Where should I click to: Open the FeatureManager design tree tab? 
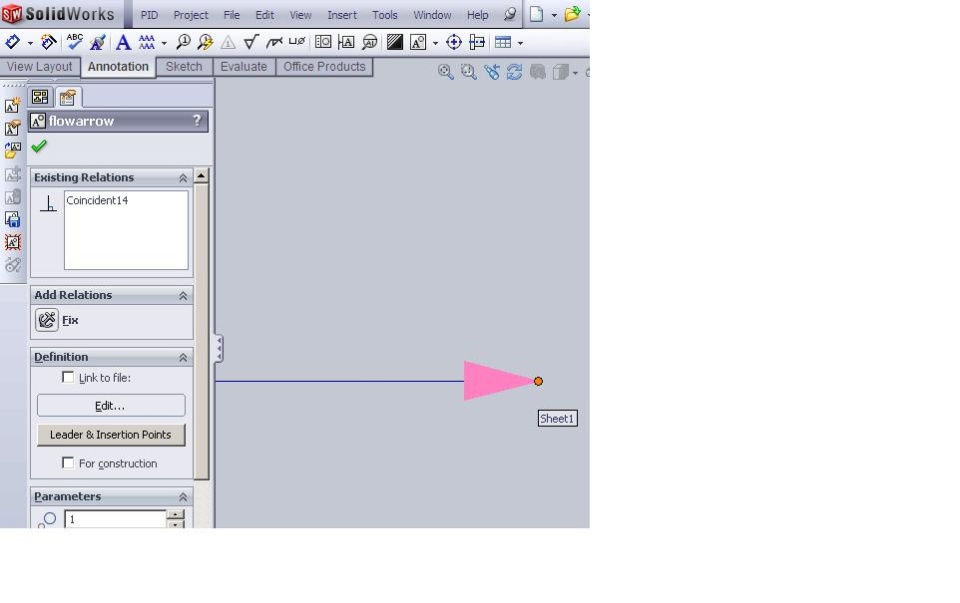(x=40, y=97)
